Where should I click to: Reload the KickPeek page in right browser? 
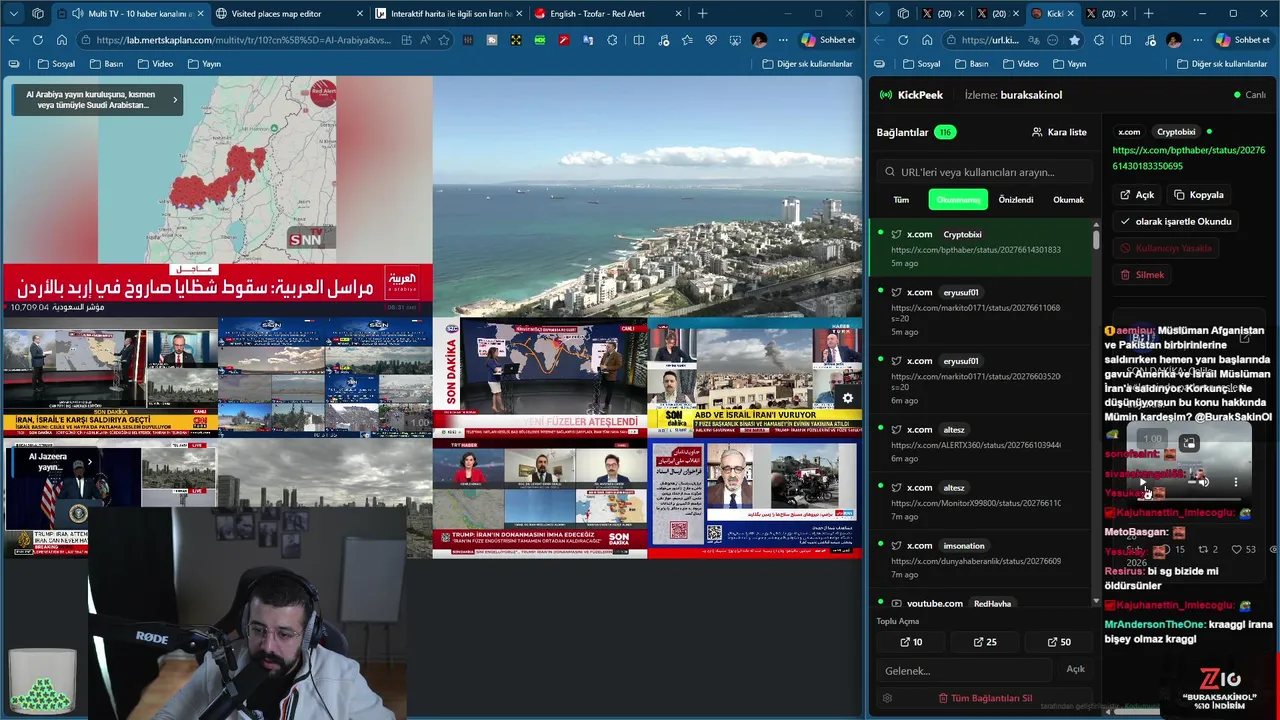903,40
